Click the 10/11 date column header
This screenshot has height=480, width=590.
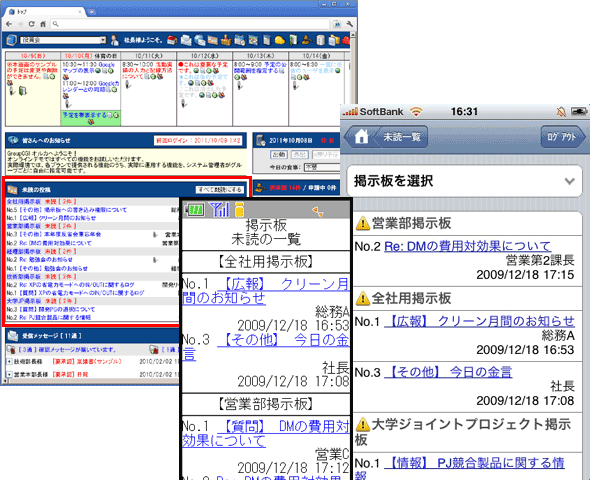[148, 56]
